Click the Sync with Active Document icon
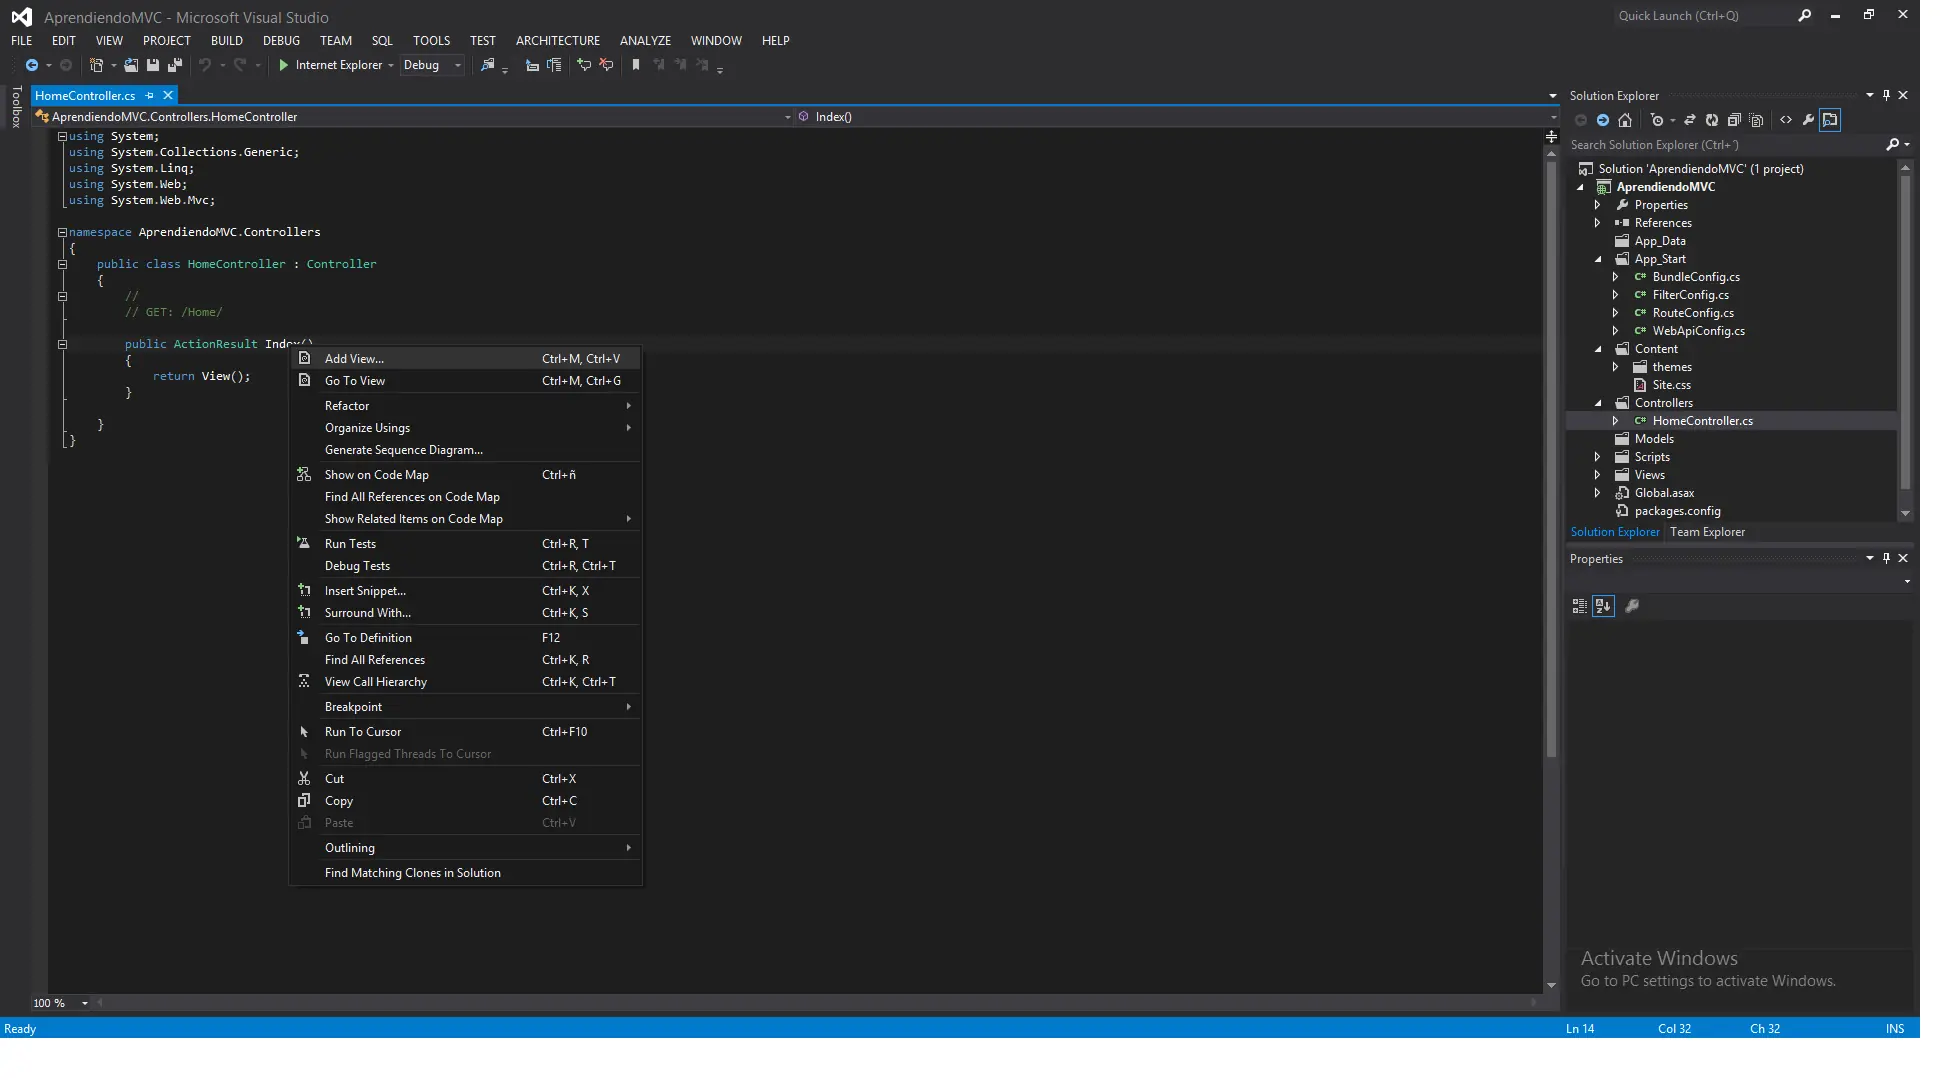1942x1080 pixels. (x=1690, y=120)
